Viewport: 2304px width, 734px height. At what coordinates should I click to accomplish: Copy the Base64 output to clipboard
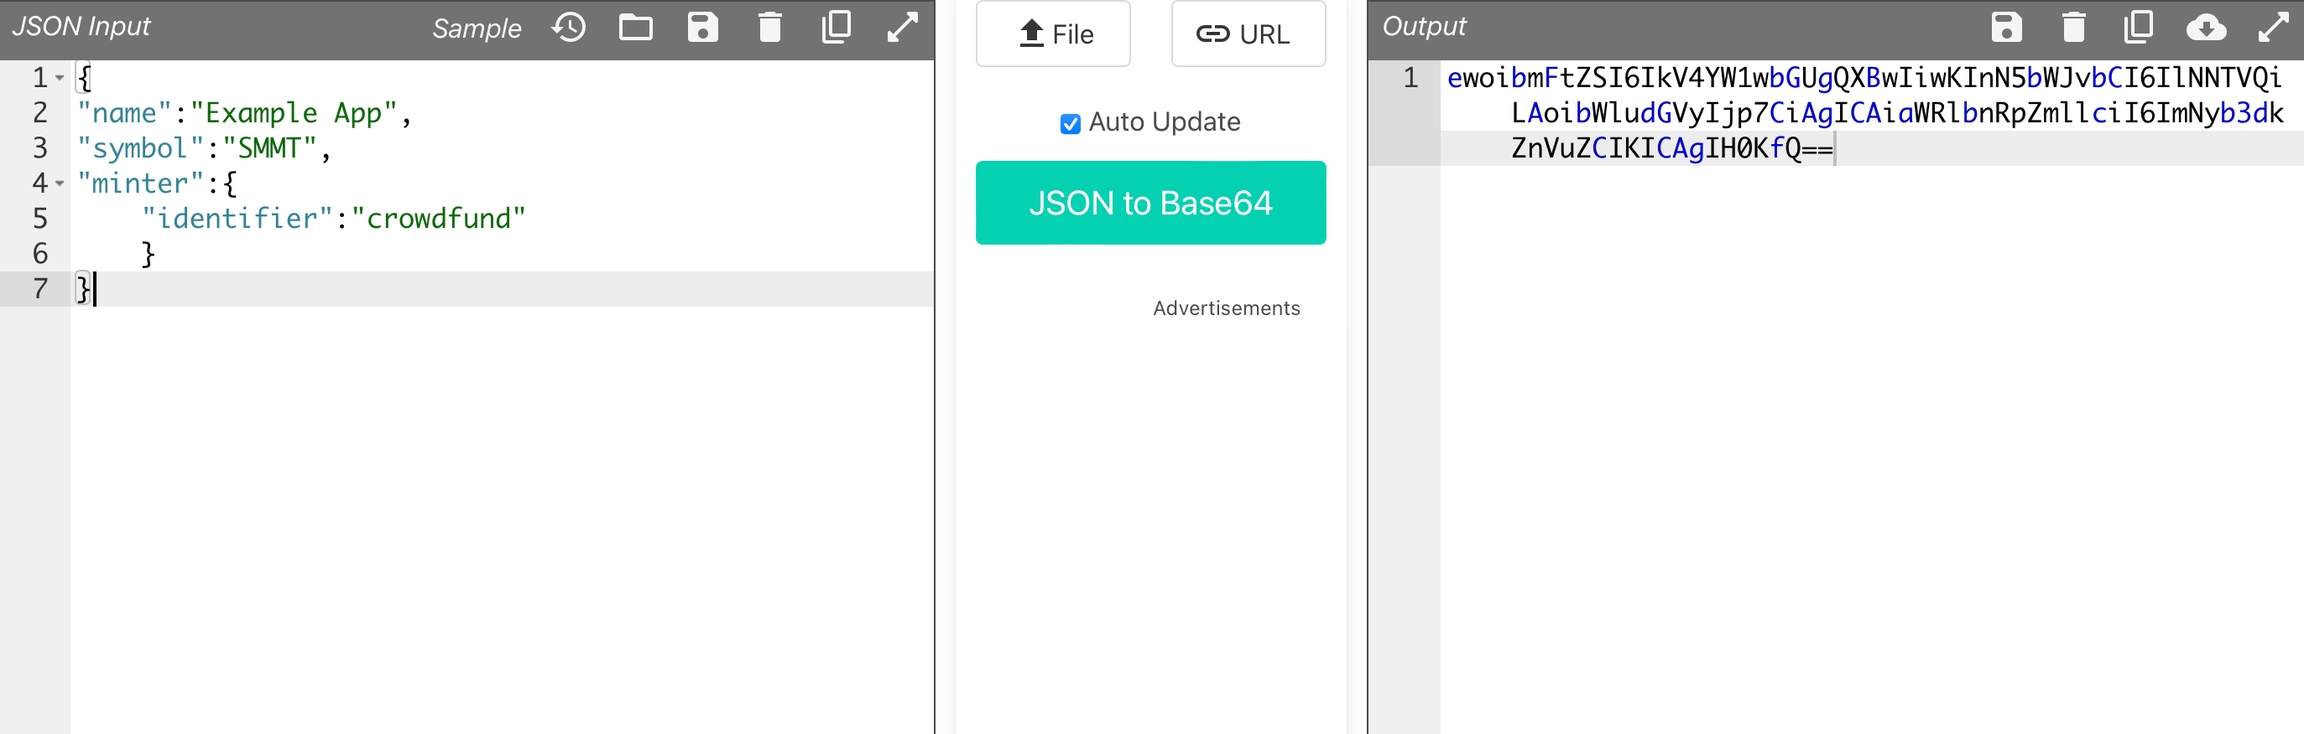click(2139, 27)
